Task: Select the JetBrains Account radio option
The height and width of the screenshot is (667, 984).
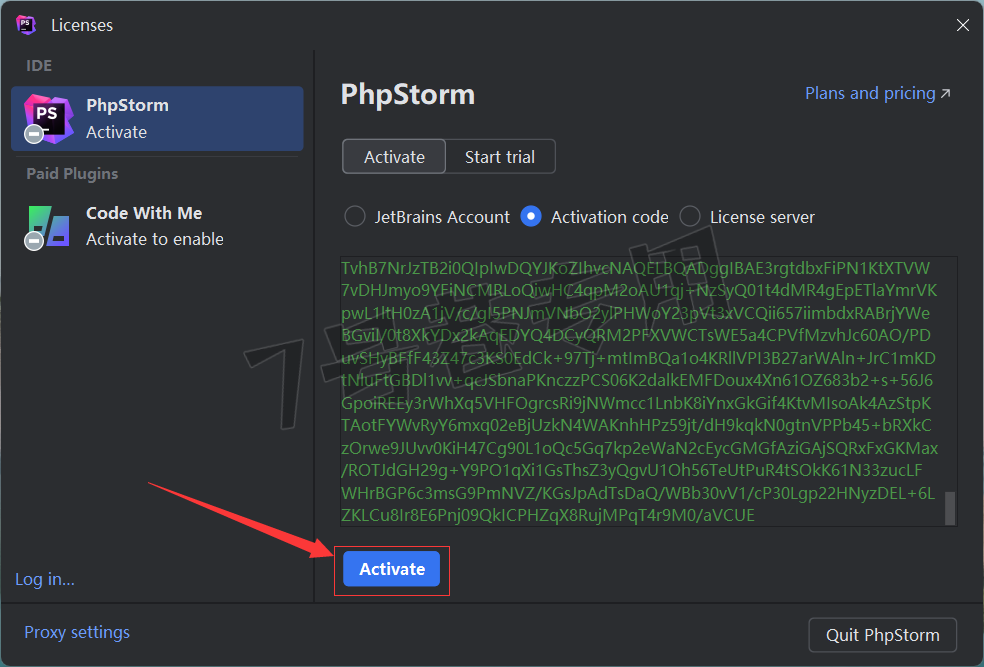Action: tap(355, 216)
